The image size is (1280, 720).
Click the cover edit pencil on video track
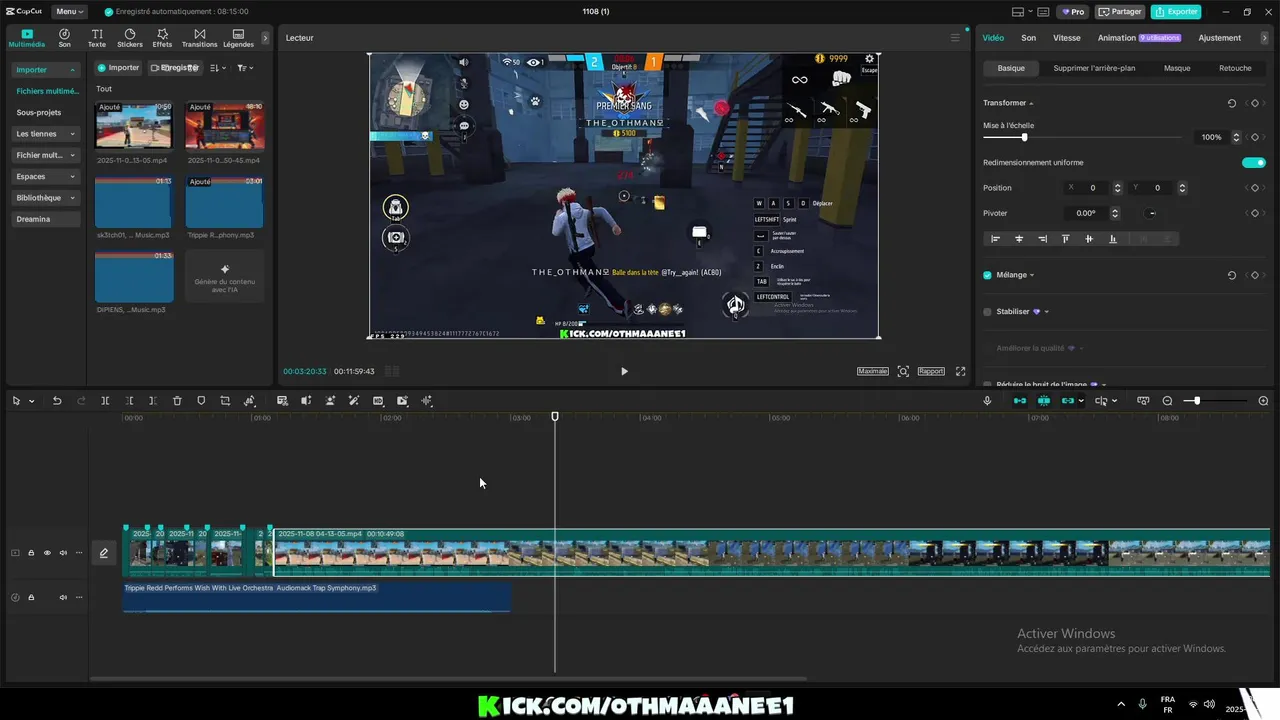point(103,553)
